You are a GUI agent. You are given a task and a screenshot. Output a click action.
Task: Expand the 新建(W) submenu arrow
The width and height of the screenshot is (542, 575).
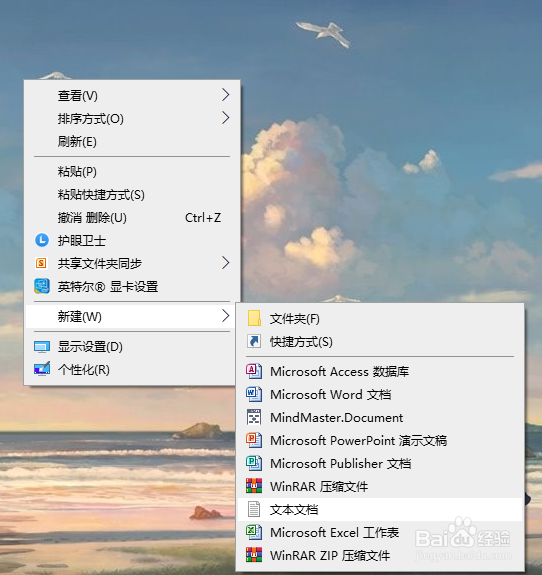pos(226,316)
